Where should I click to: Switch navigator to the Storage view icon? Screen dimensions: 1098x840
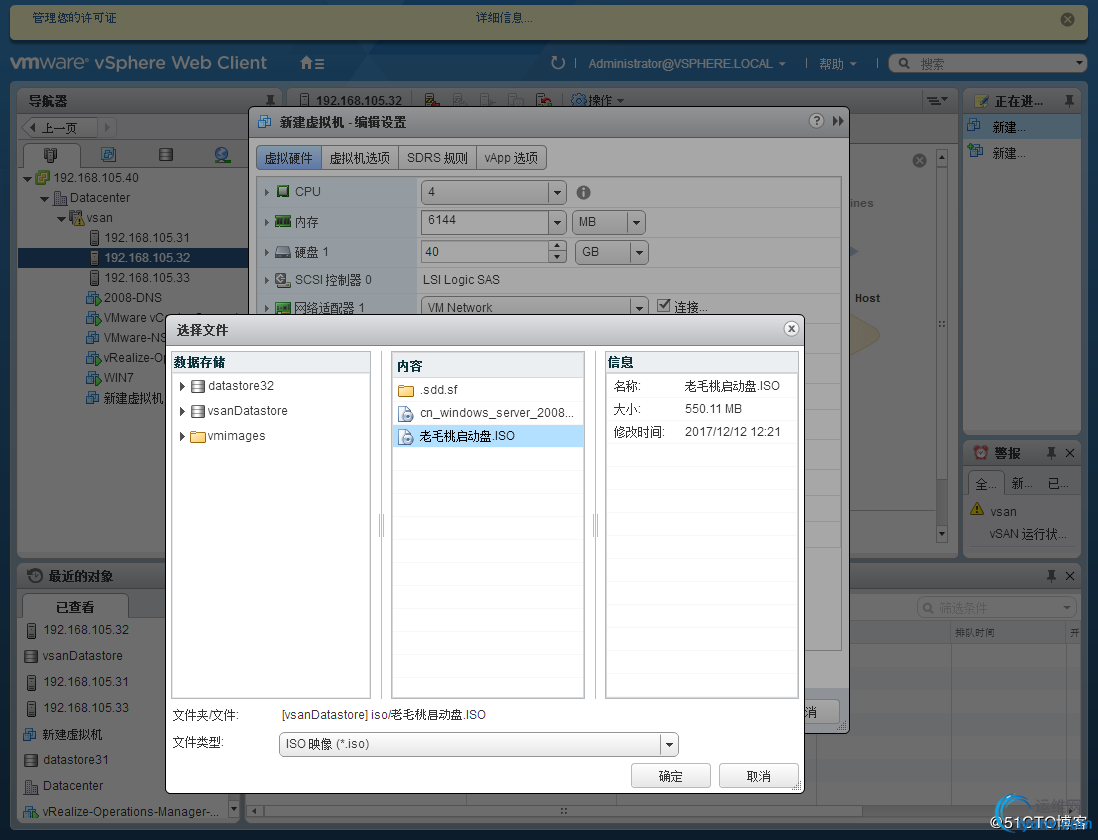click(166, 155)
